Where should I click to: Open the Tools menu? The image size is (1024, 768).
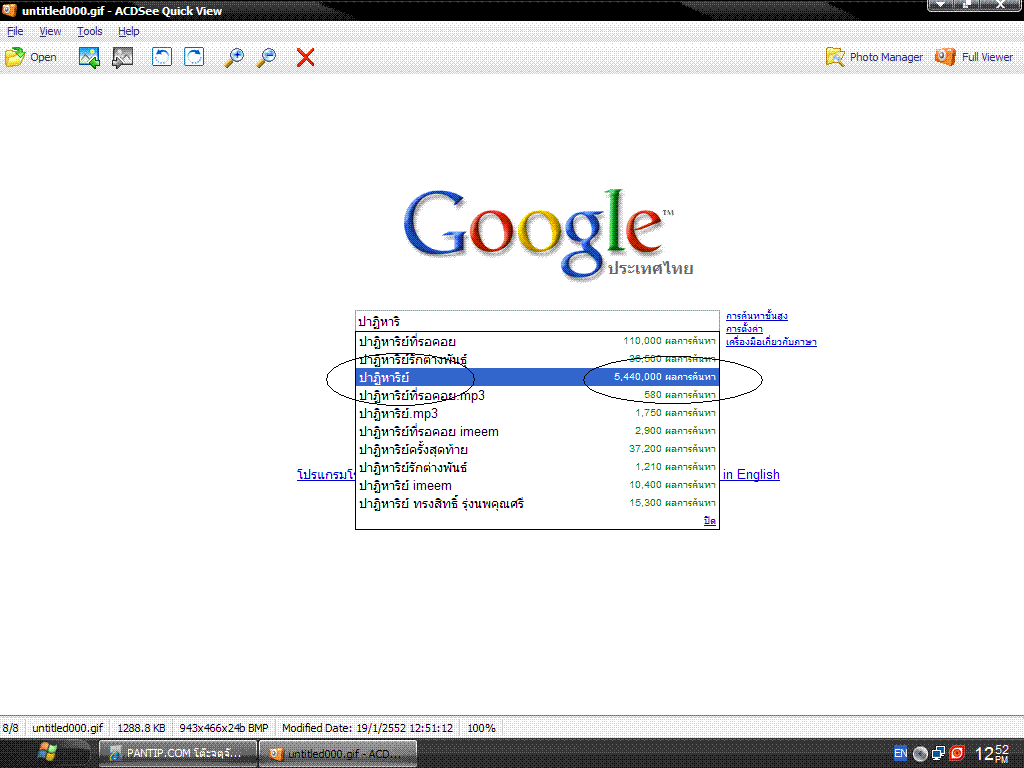point(89,31)
